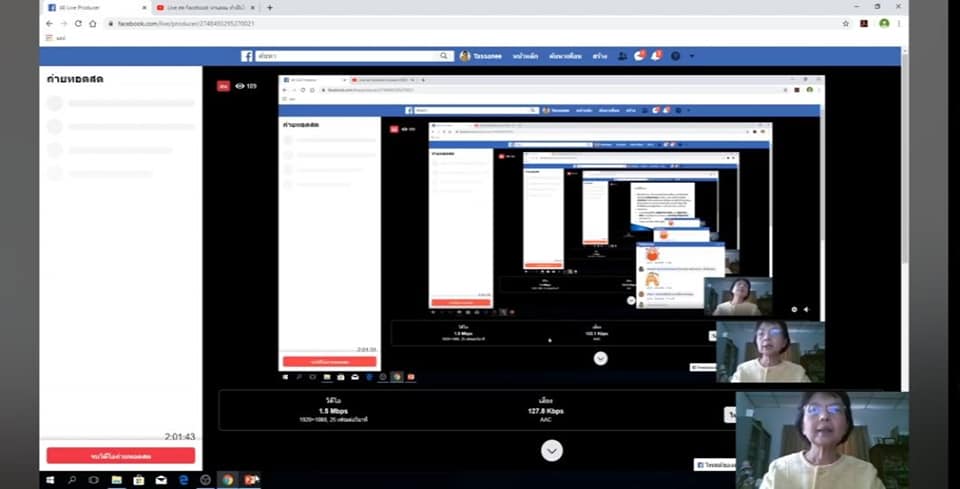The width and height of the screenshot is (960, 489).
Task: Open the bell notifications icon
Action: 656,56
